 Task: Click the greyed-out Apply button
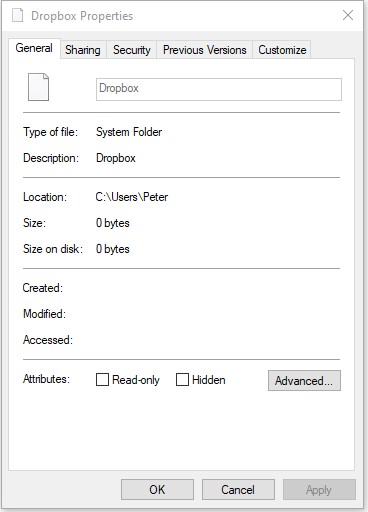click(319, 489)
